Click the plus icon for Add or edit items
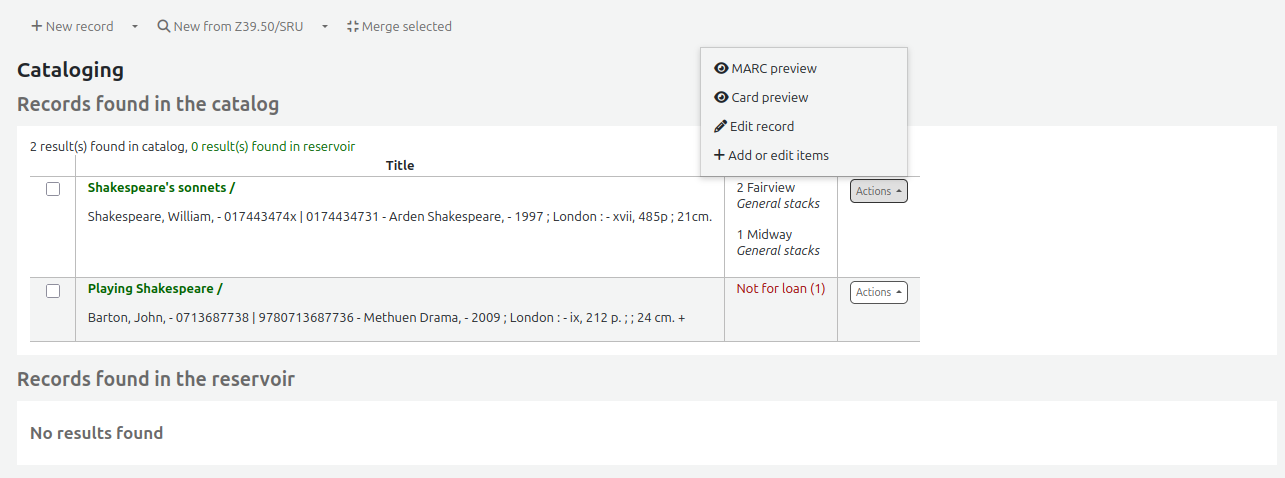Viewport: 1285px width, 478px height. (x=719, y=156)
